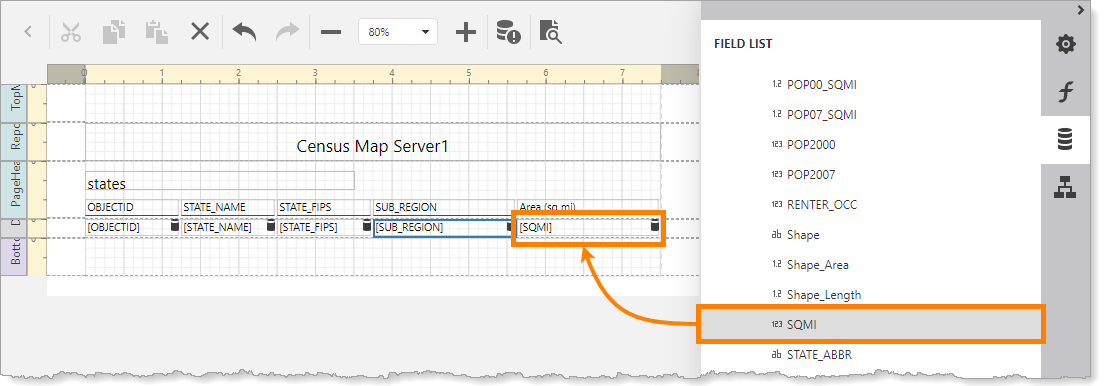Collapse the right panel with the chevron
Image resolution: width=1106 pixels, height=386 pixels.
pos(1081,10)
